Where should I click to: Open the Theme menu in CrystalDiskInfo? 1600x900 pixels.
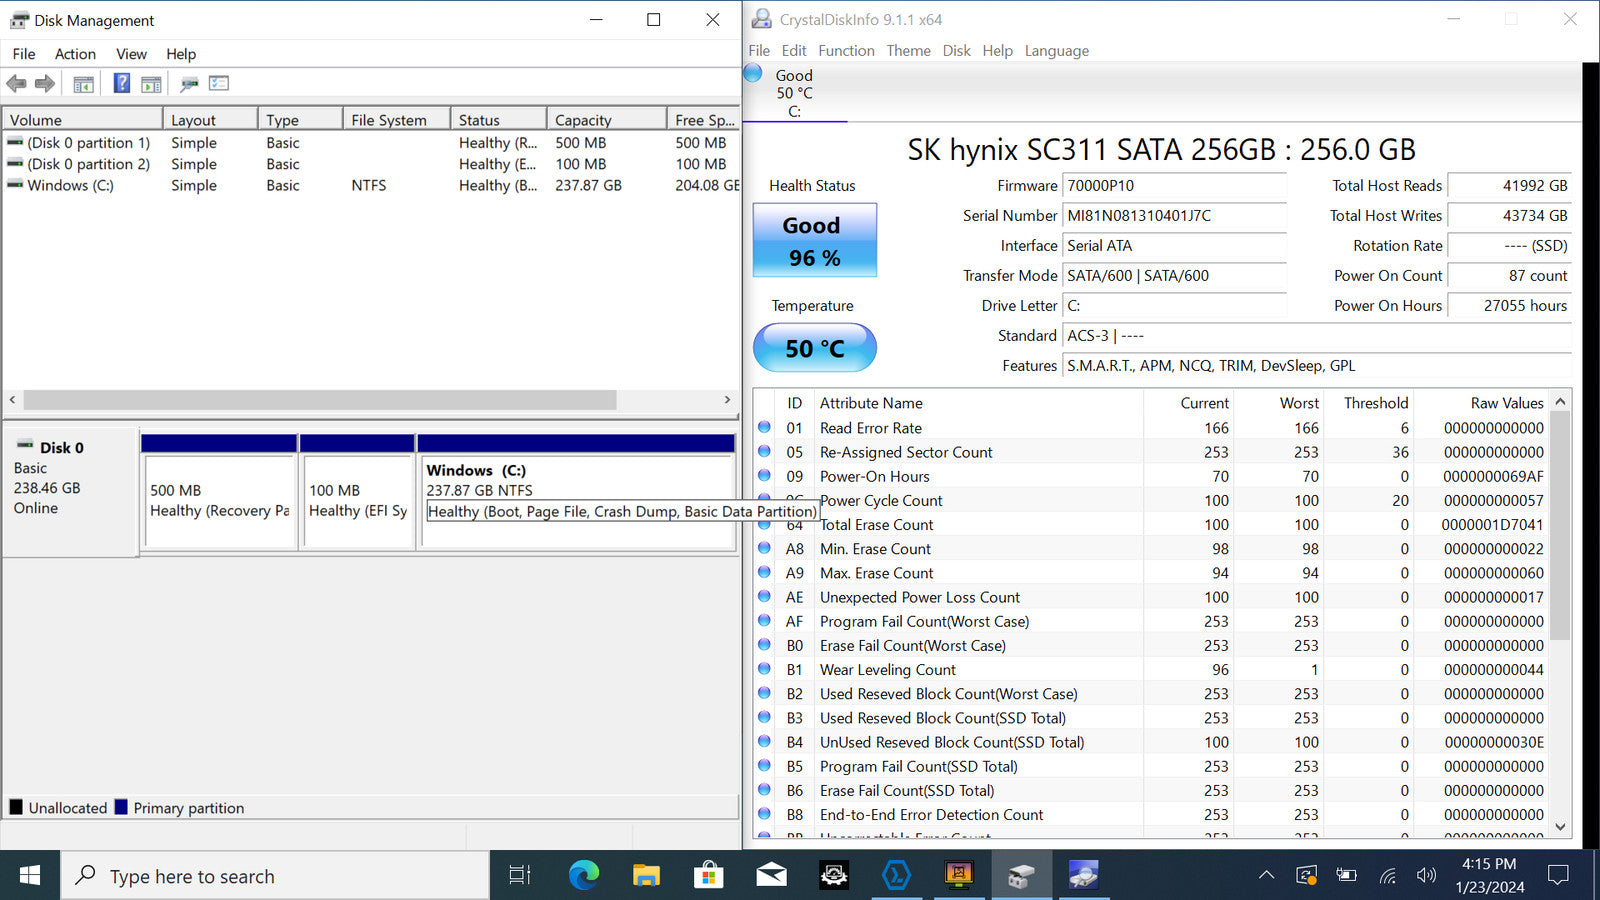(908, 51)
